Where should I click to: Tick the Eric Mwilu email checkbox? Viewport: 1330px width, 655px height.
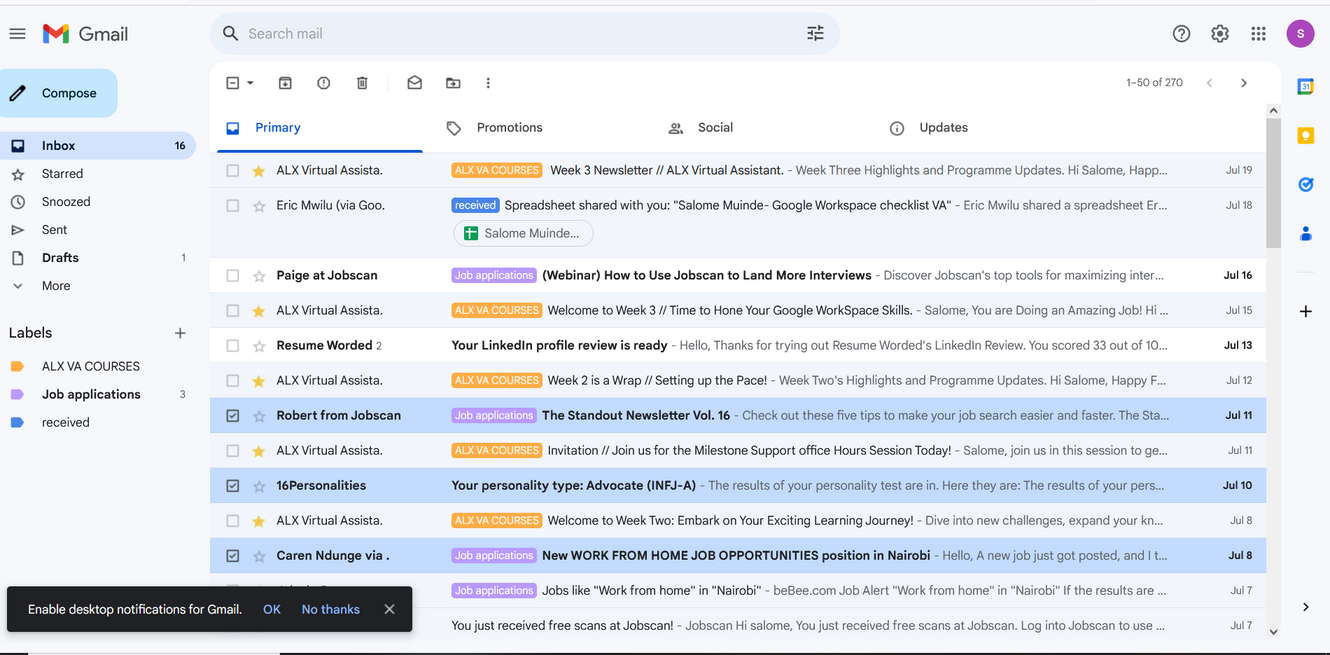[233, 206]
